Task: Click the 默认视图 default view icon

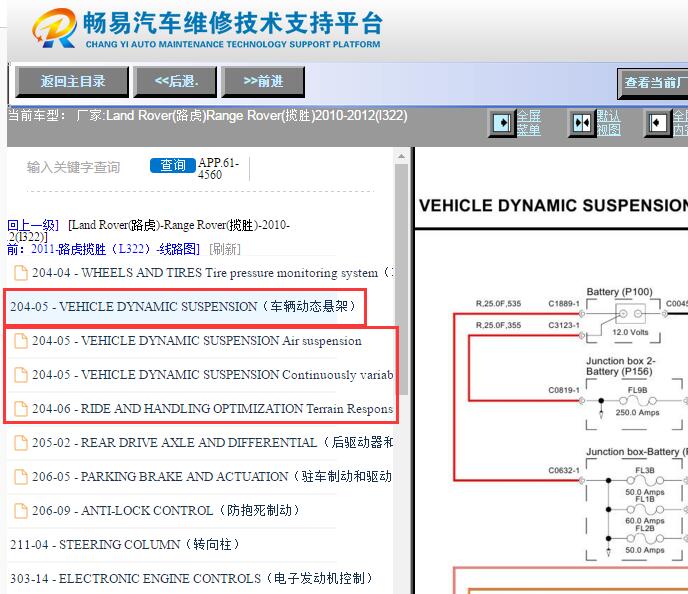Action: click(582, 123)
